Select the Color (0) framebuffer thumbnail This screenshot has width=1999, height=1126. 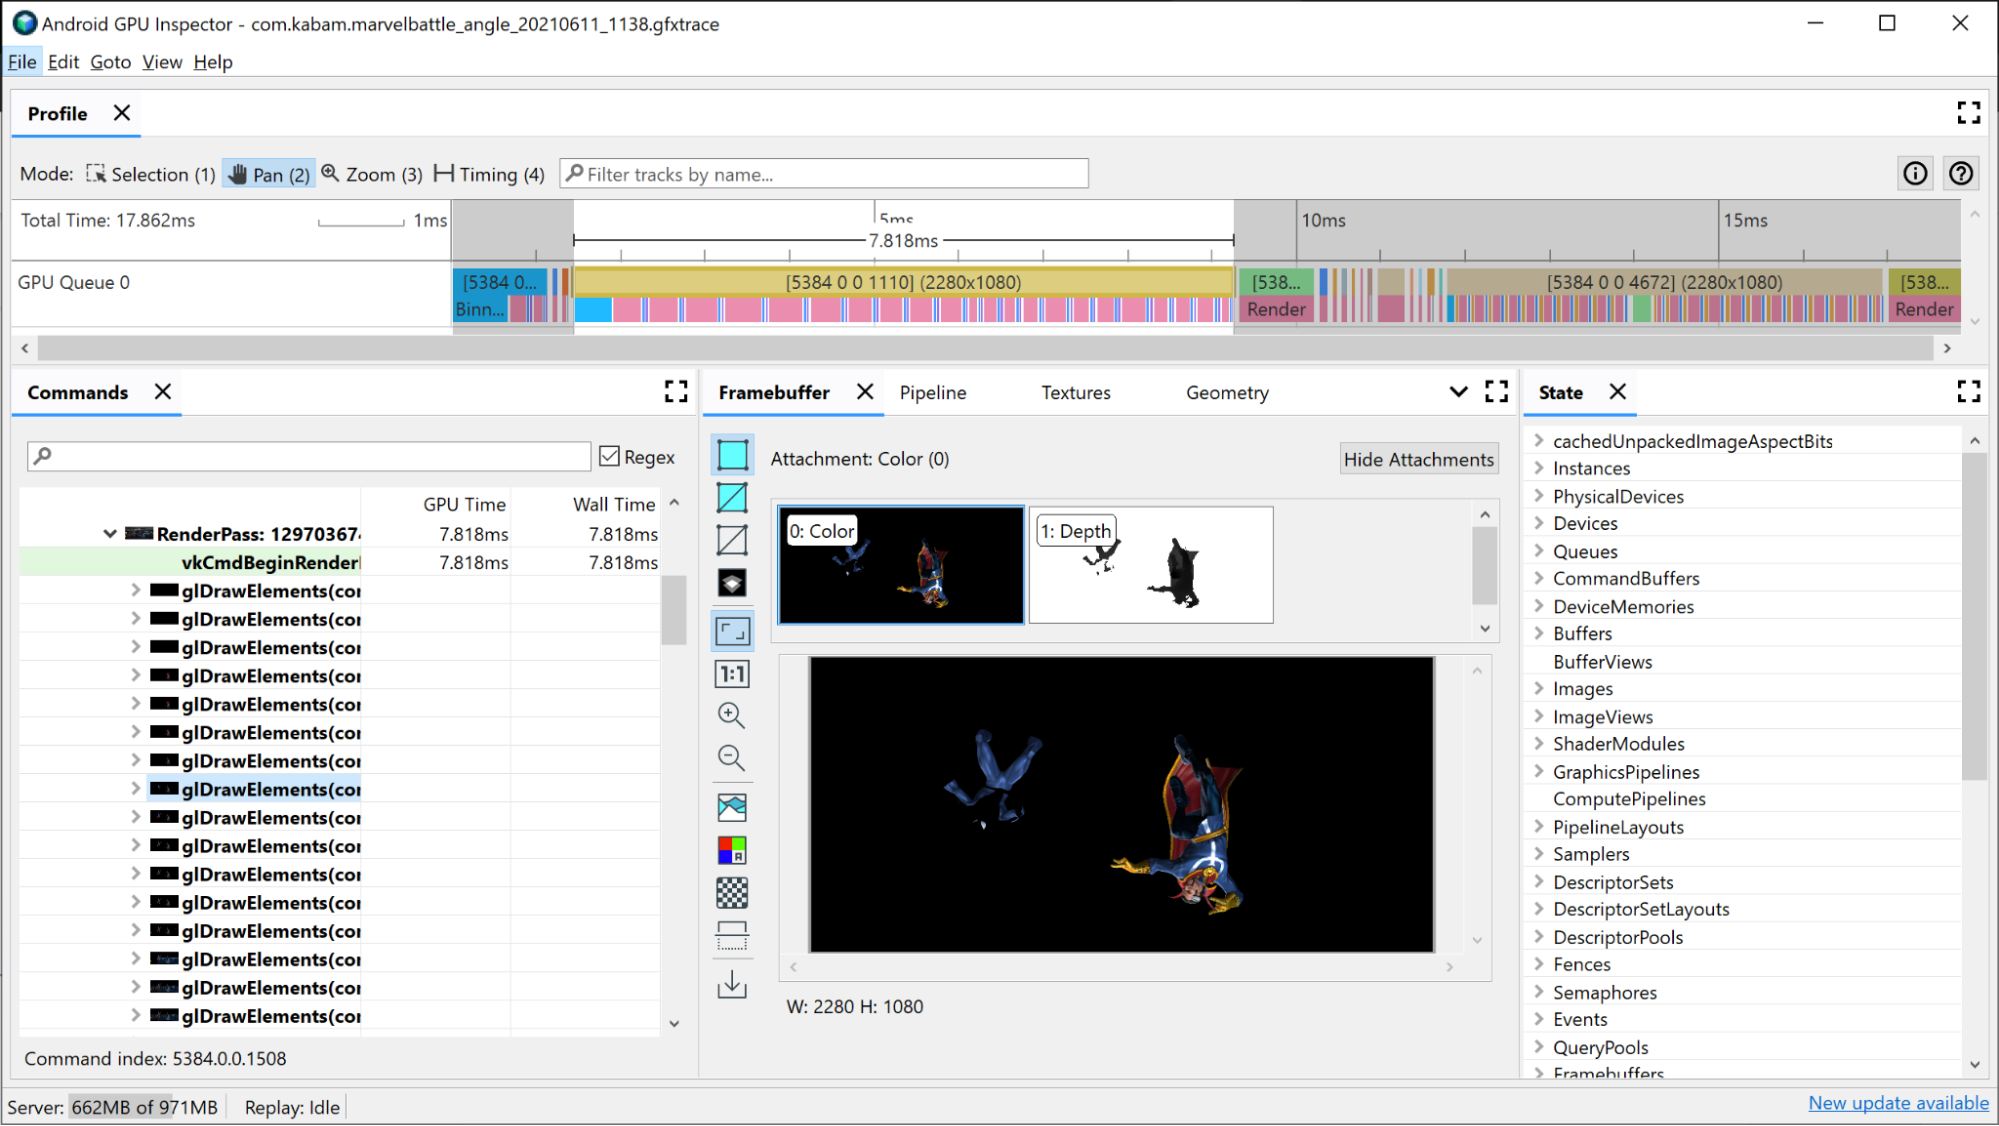click(x=901, y=564)
